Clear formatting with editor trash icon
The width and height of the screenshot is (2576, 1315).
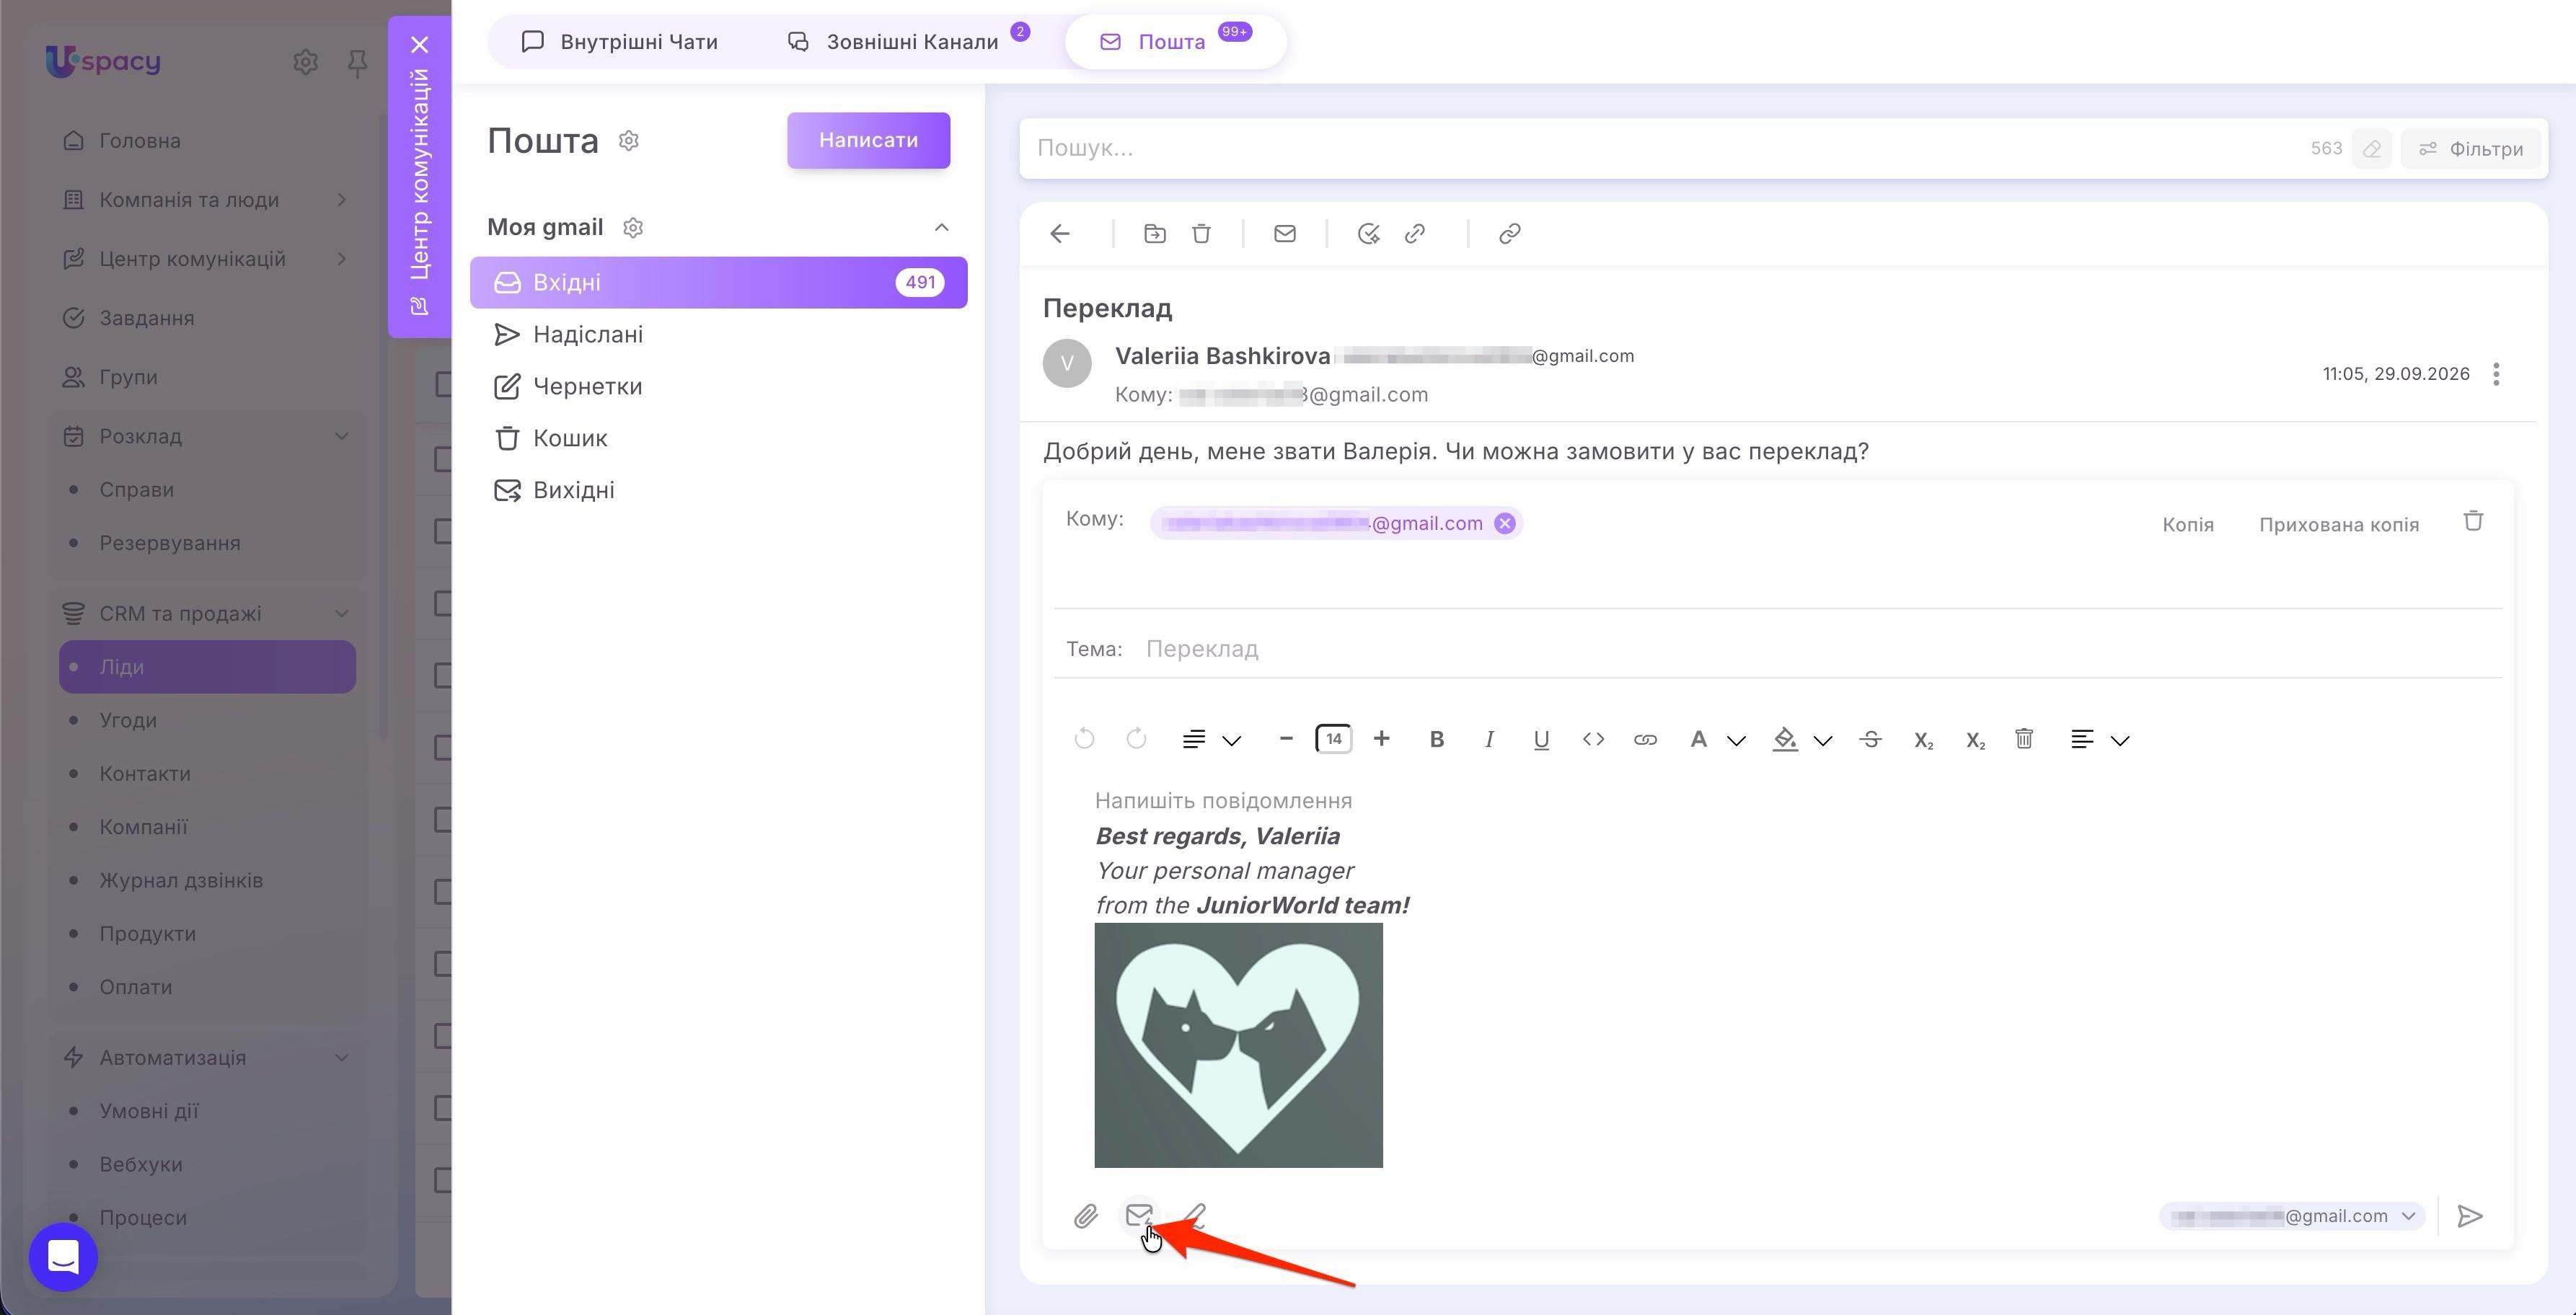[x=2024, y=740]
